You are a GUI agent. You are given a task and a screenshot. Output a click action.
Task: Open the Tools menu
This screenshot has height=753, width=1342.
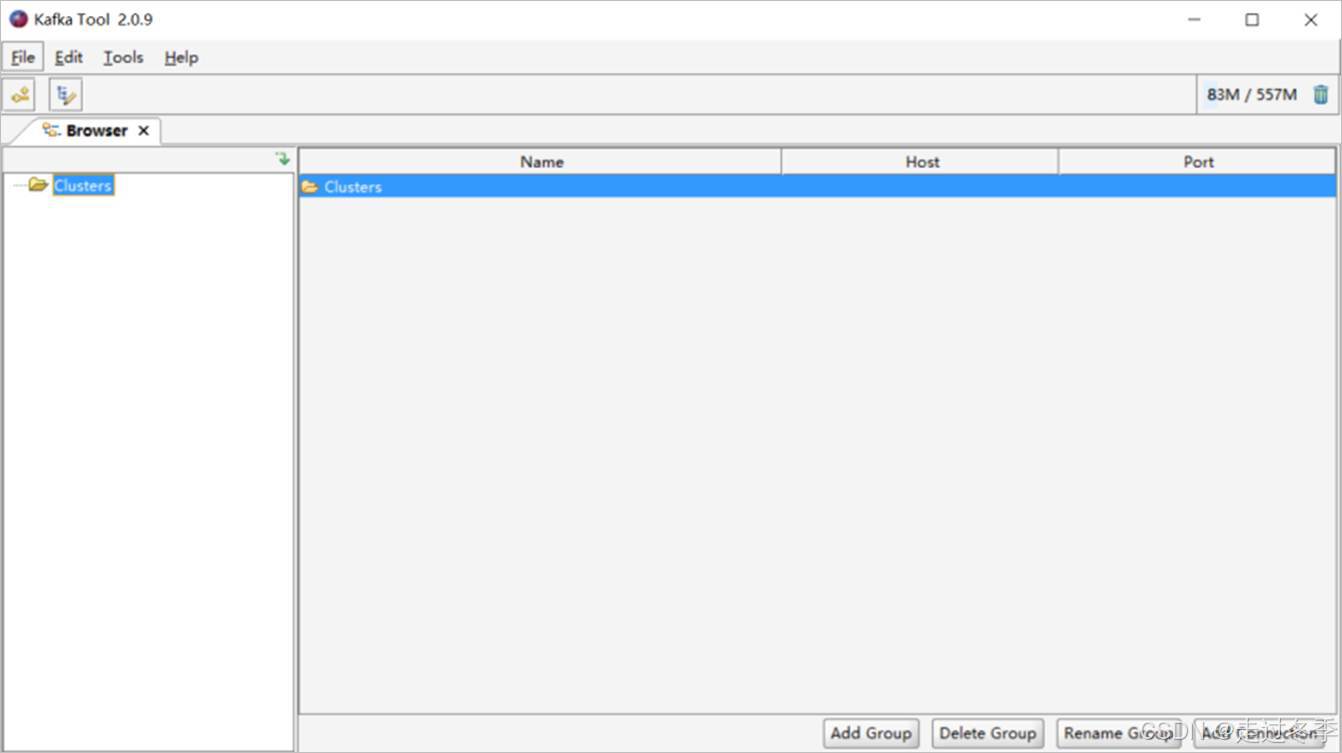(123, 57)
